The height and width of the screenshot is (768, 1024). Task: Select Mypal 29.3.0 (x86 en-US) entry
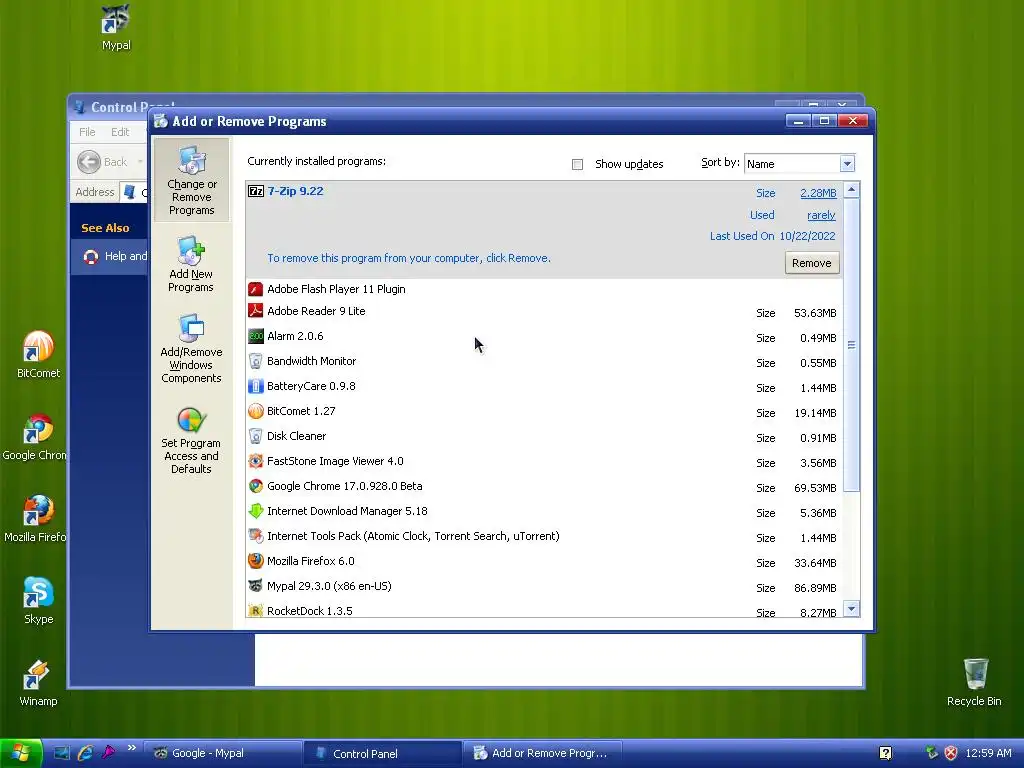pyautogui.click(x=545, y=586)
